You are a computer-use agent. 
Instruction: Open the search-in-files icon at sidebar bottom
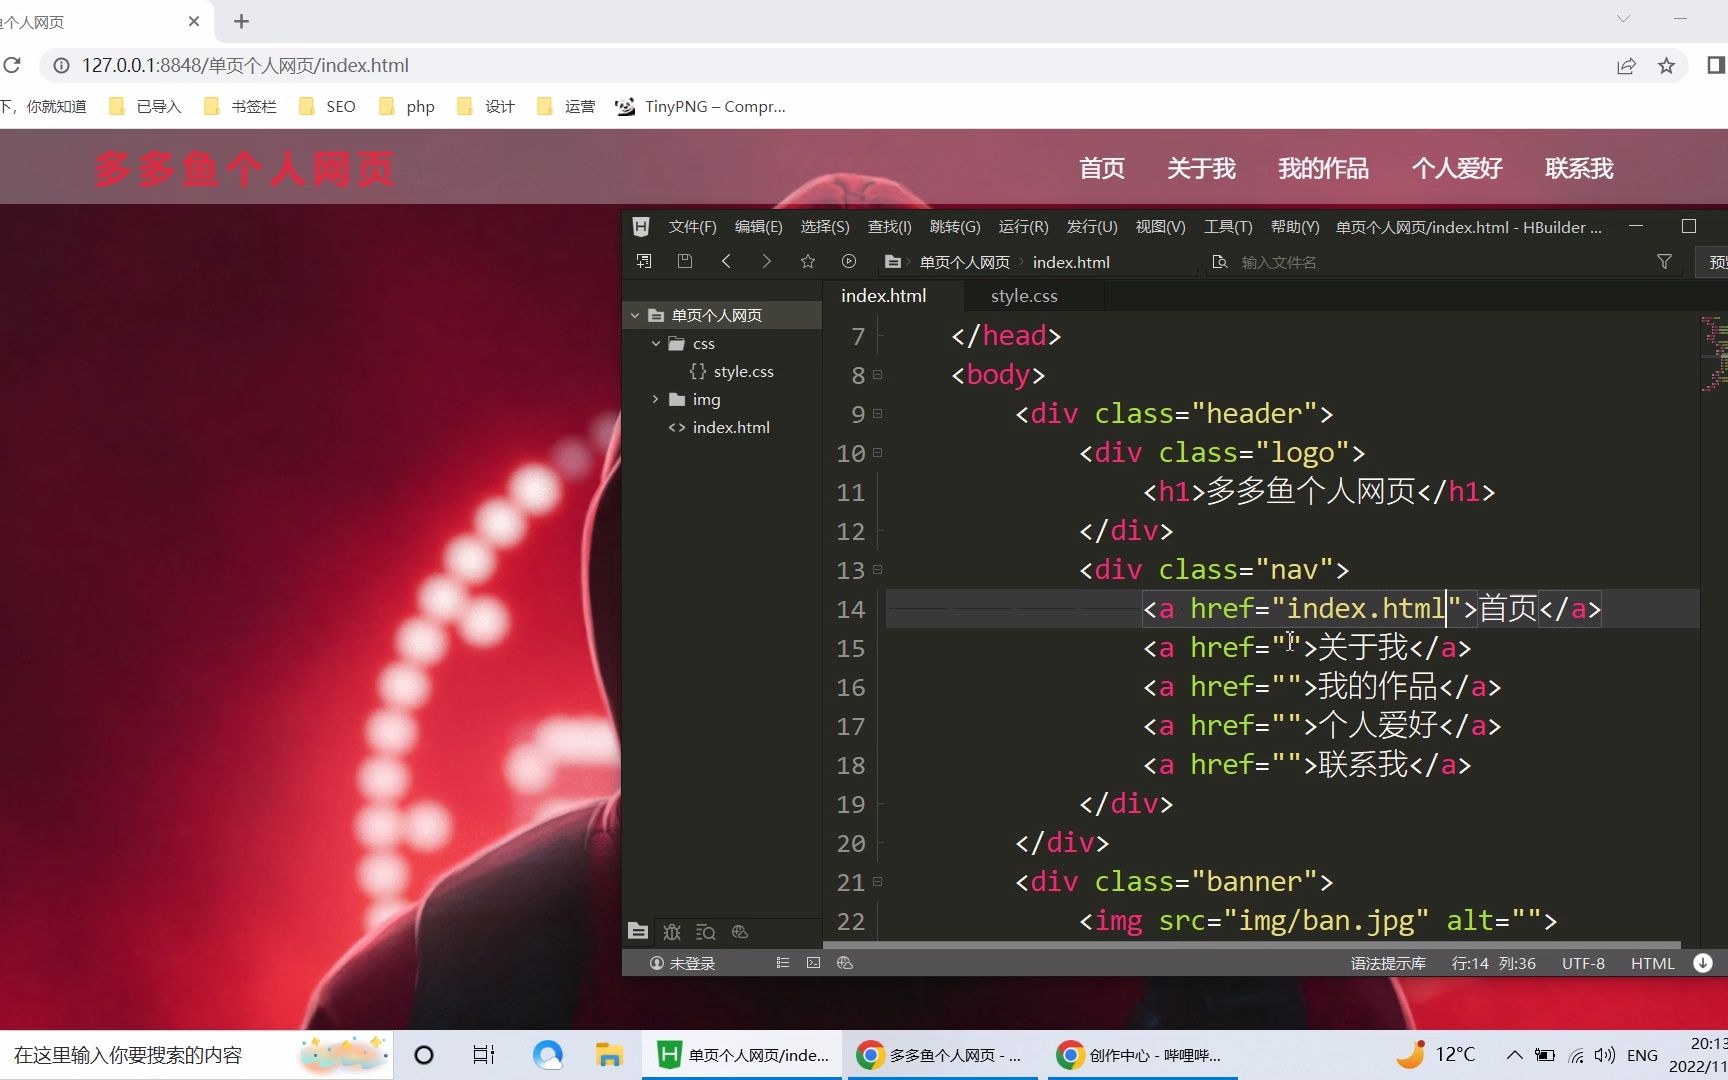click(x=706, y=932)
